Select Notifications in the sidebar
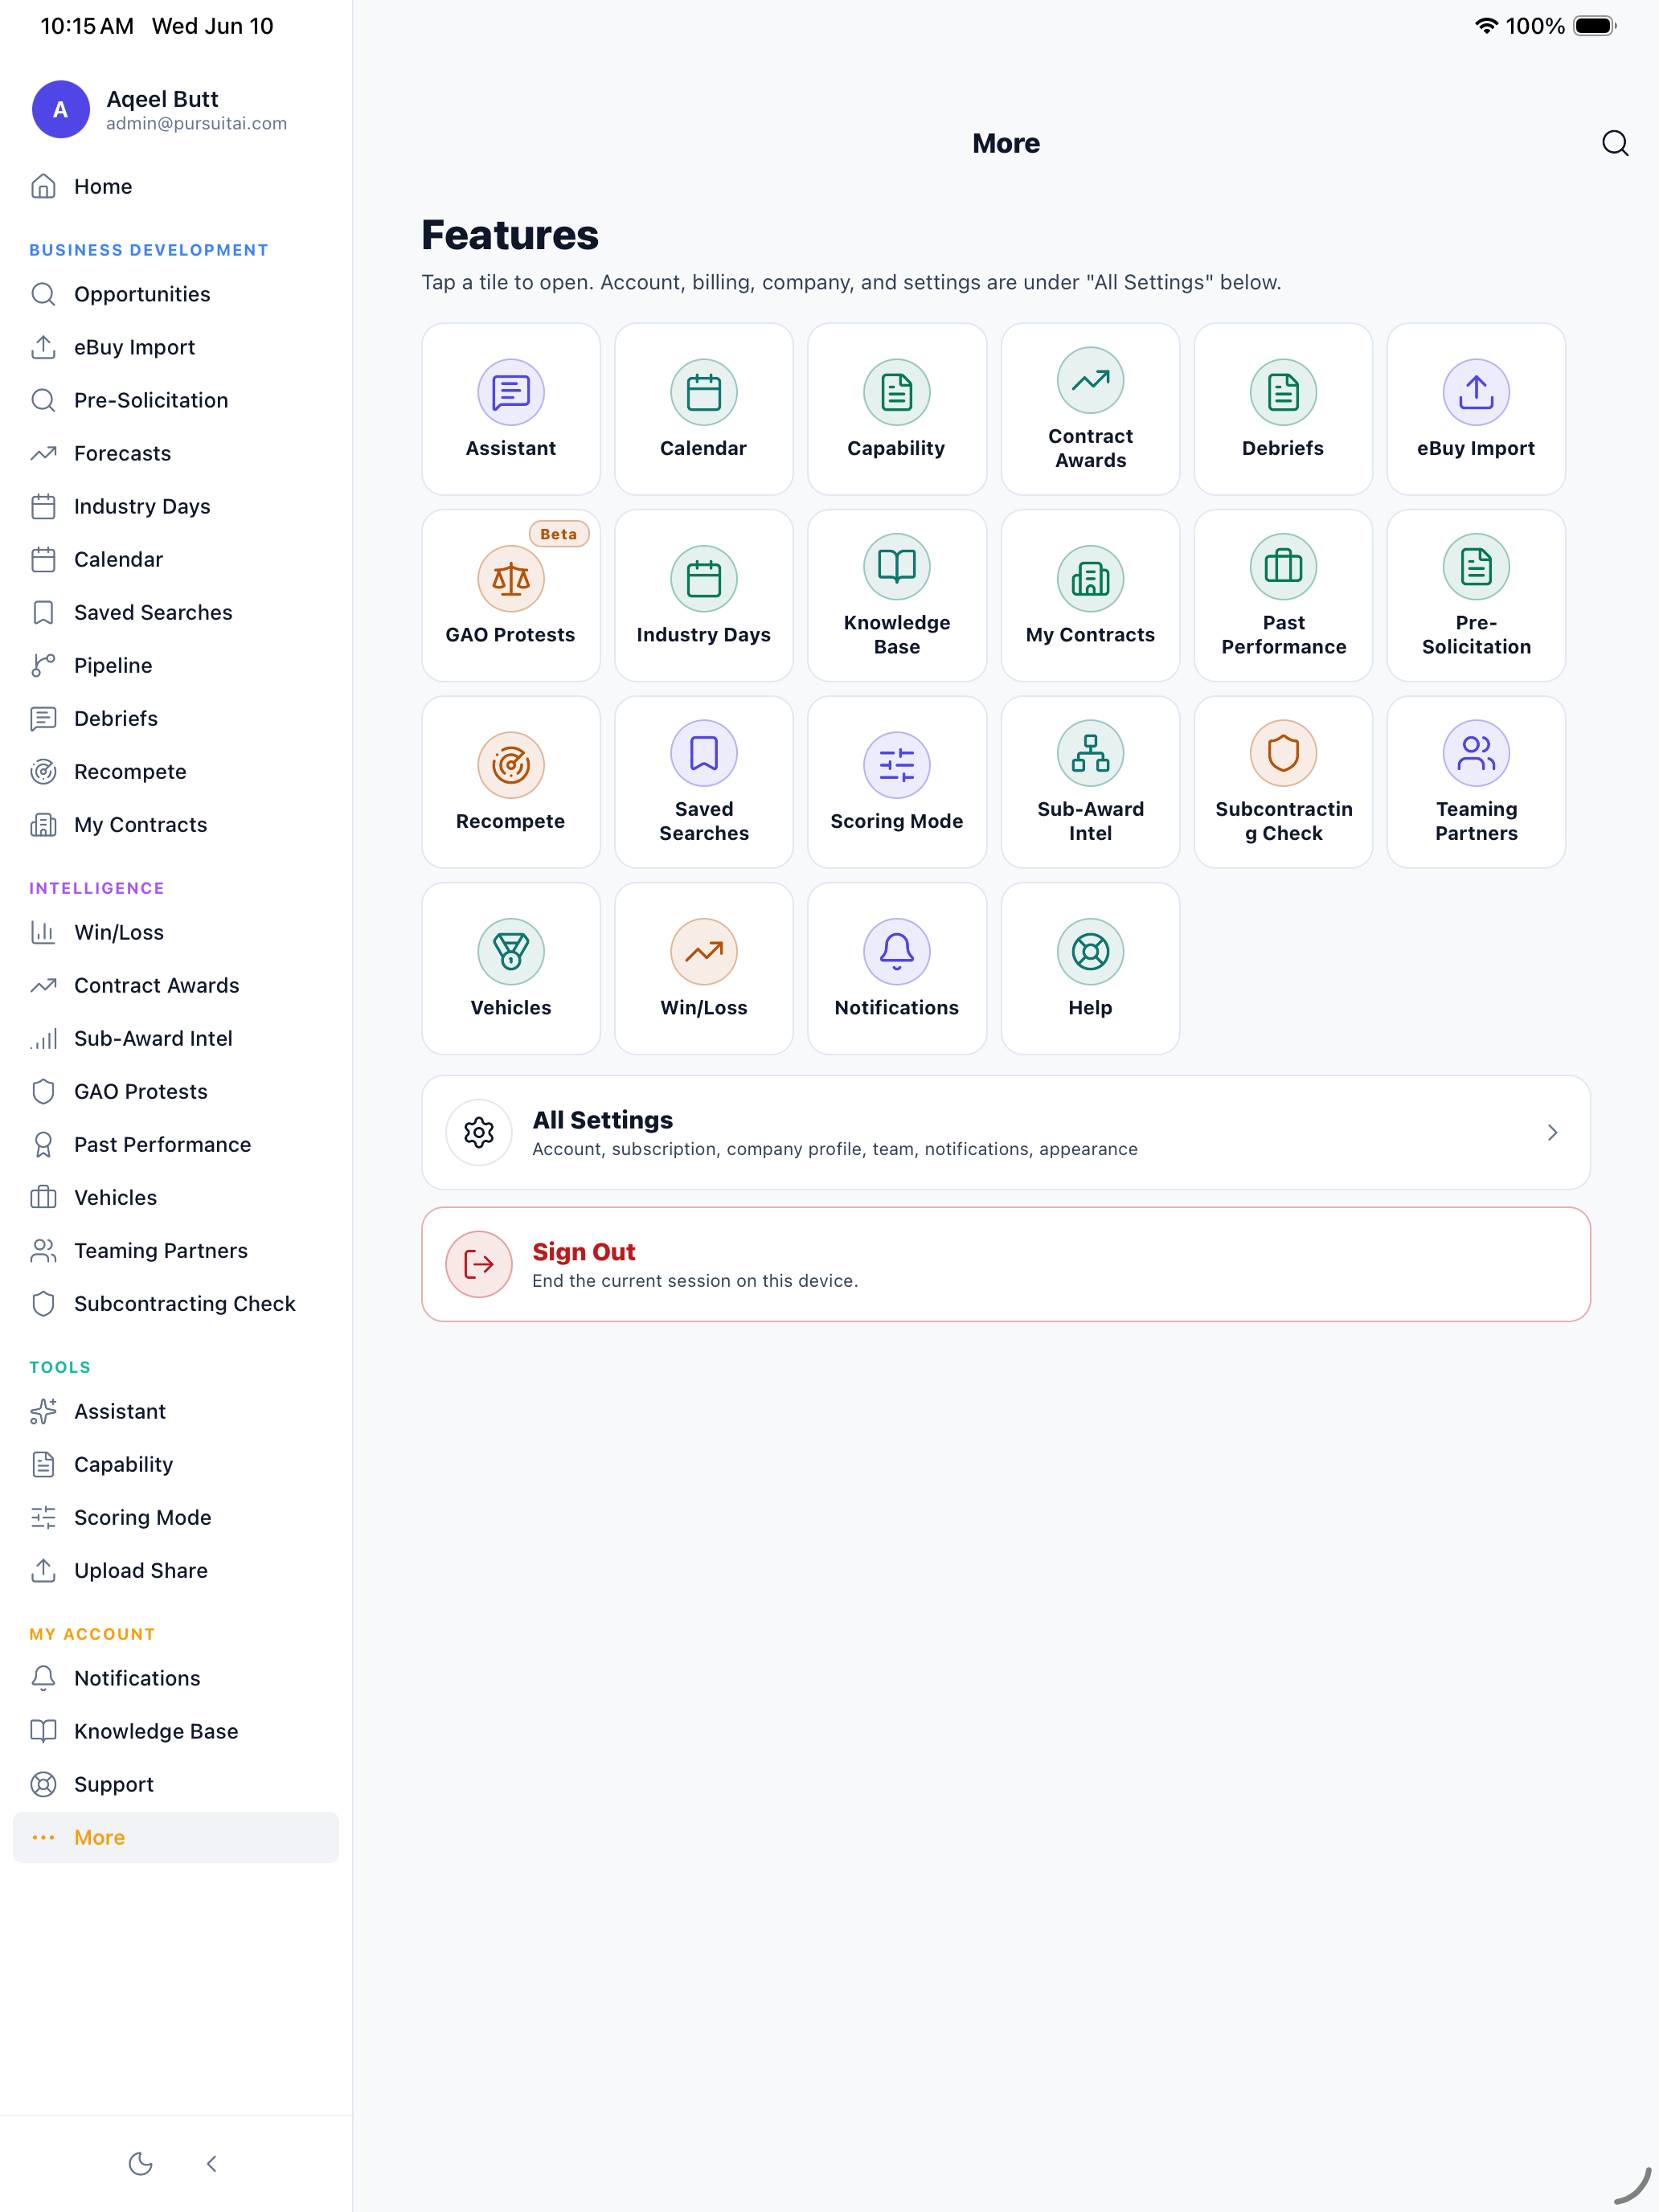This screenshot has width=1659, height=2212. tap(175, 1678)
